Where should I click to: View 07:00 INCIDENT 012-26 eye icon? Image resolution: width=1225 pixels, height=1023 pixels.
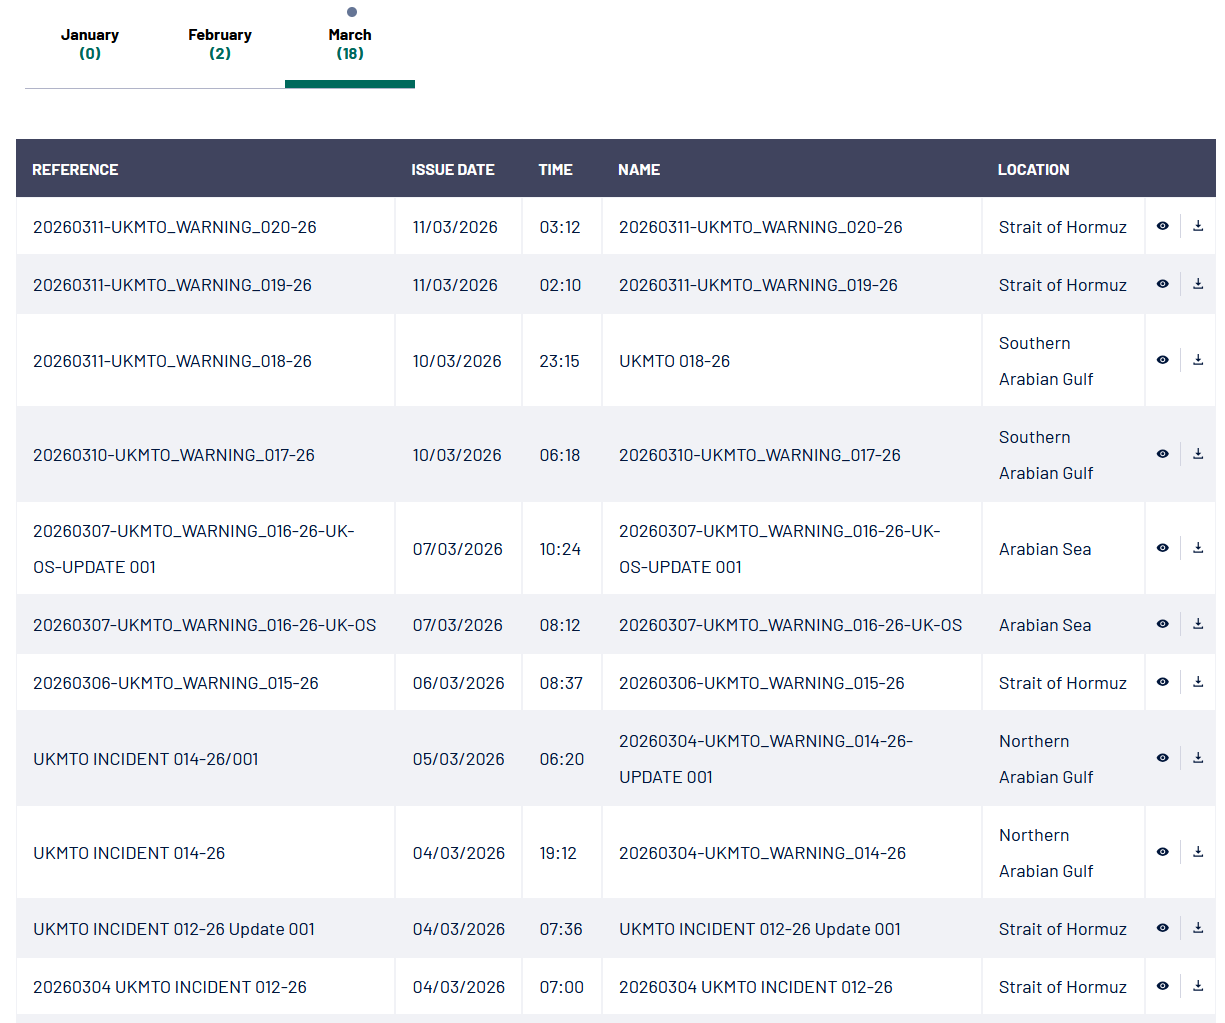1162,986
